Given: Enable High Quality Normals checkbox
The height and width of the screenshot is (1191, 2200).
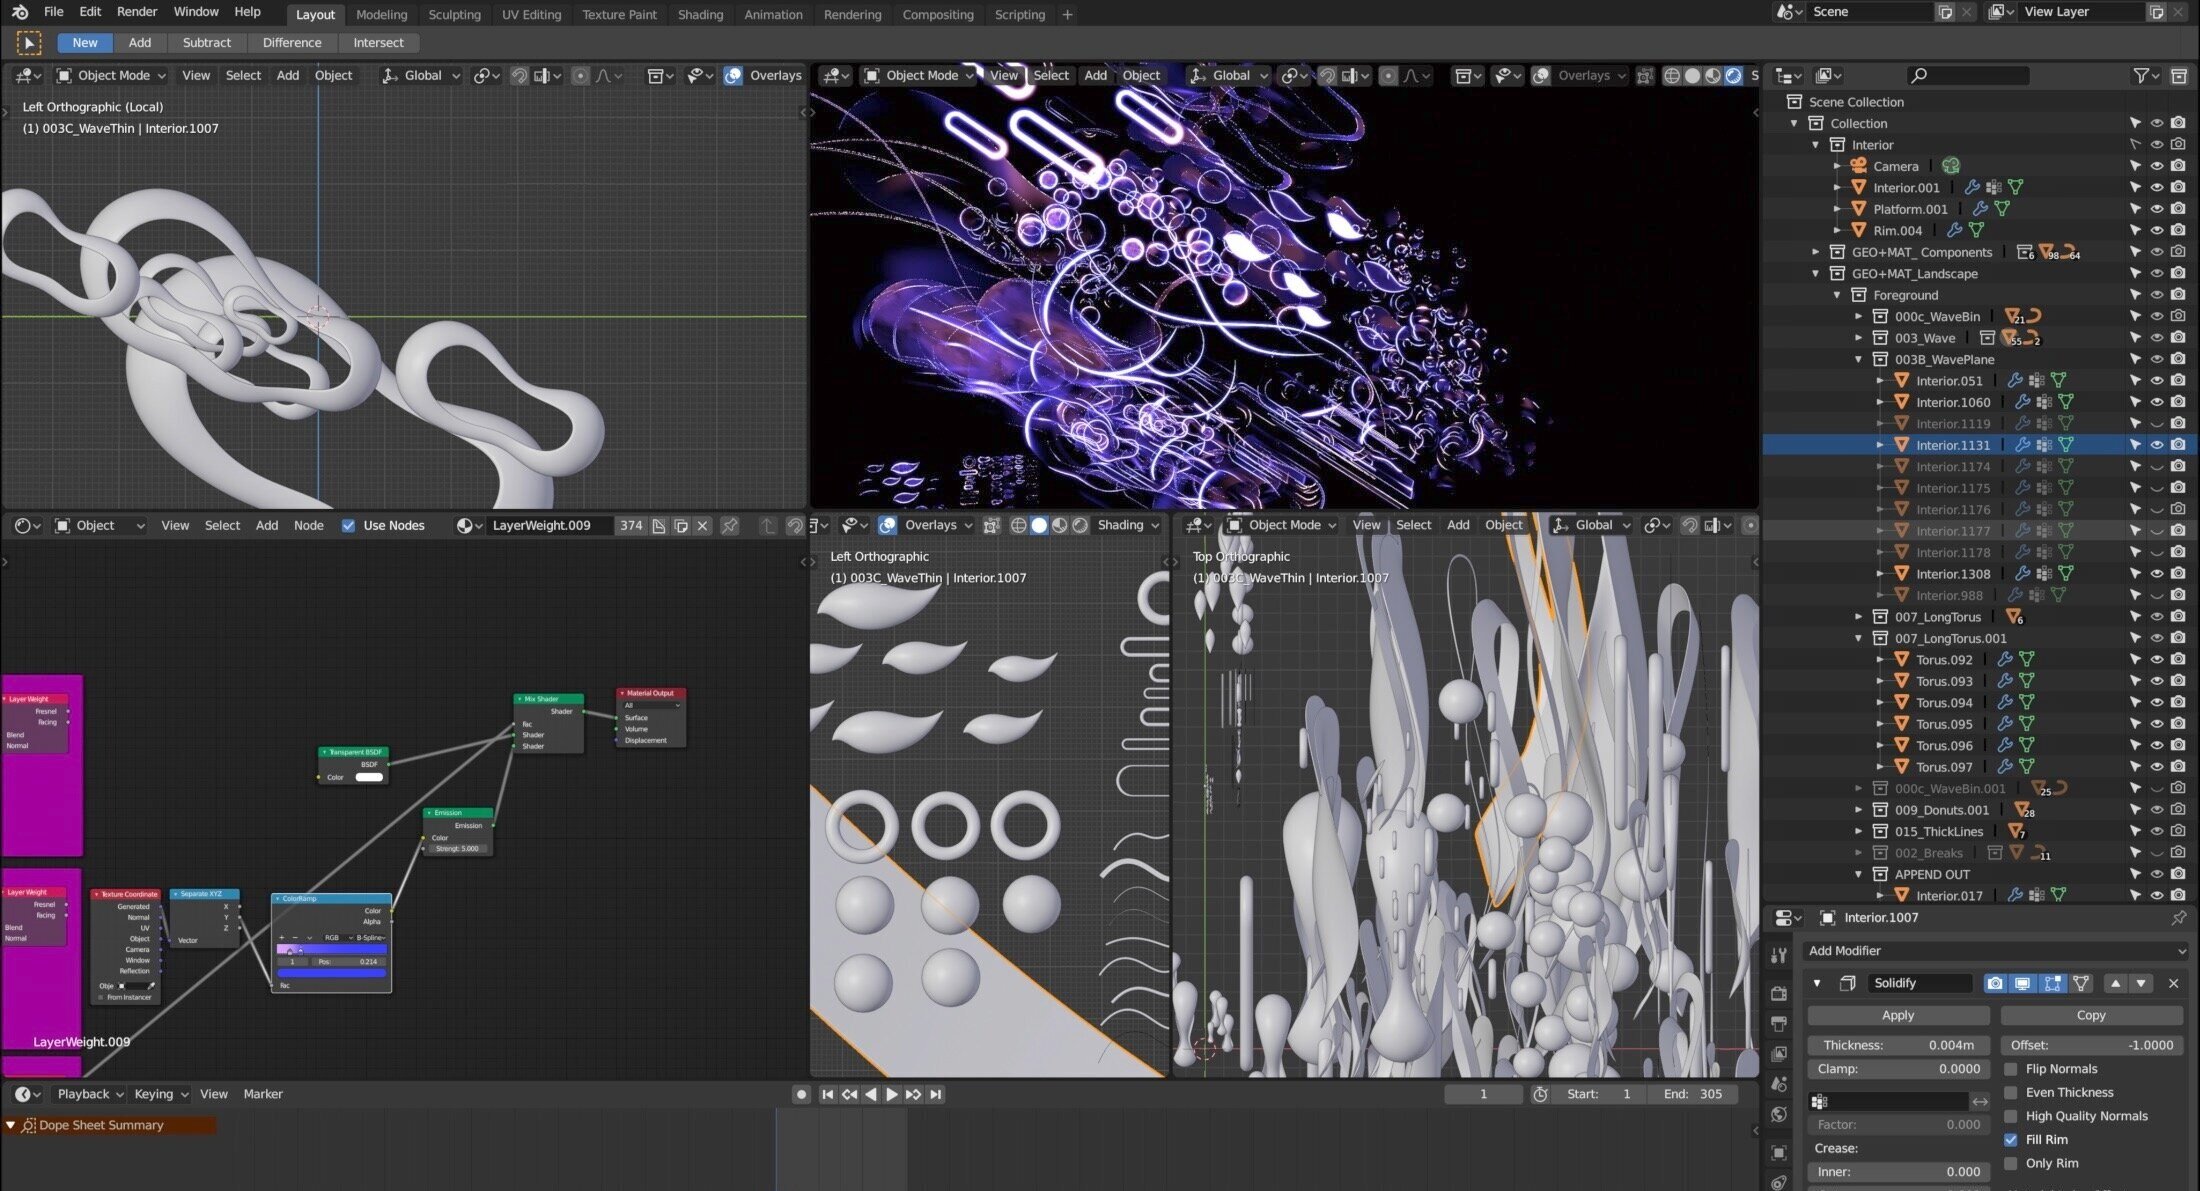Looking at the screenshot, I should 2011,1116.
